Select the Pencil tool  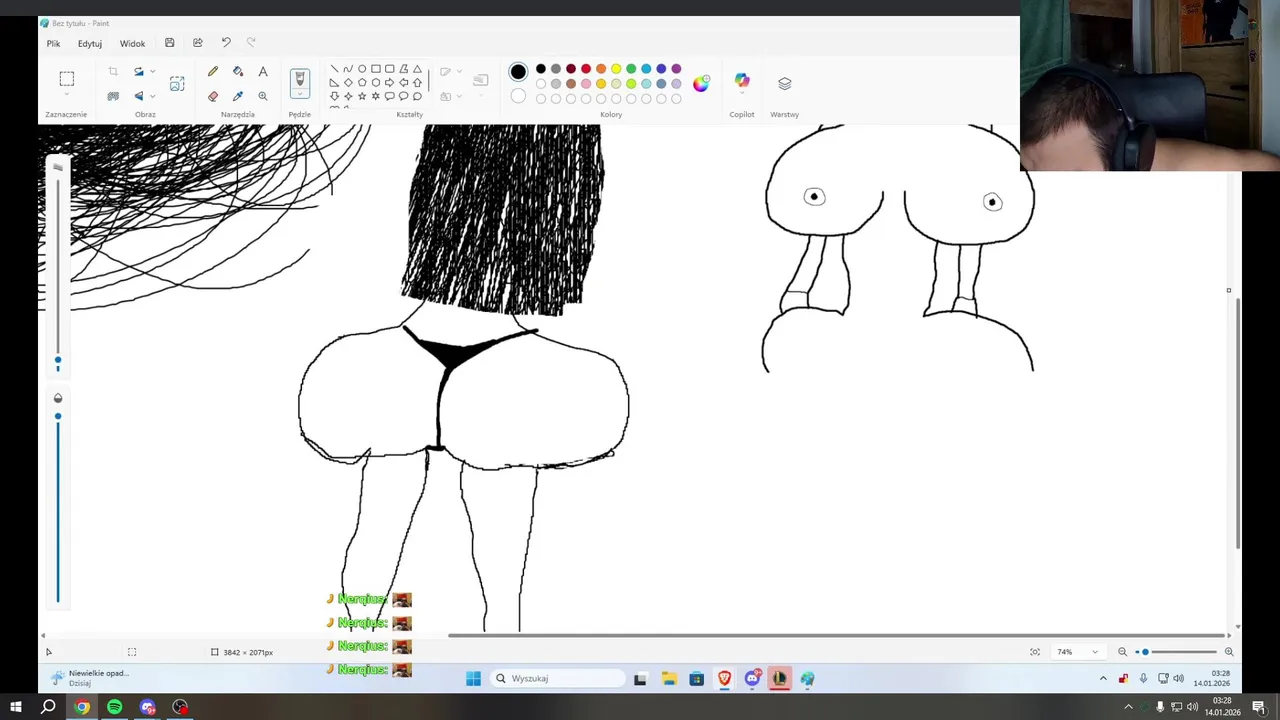pos(213,72)
